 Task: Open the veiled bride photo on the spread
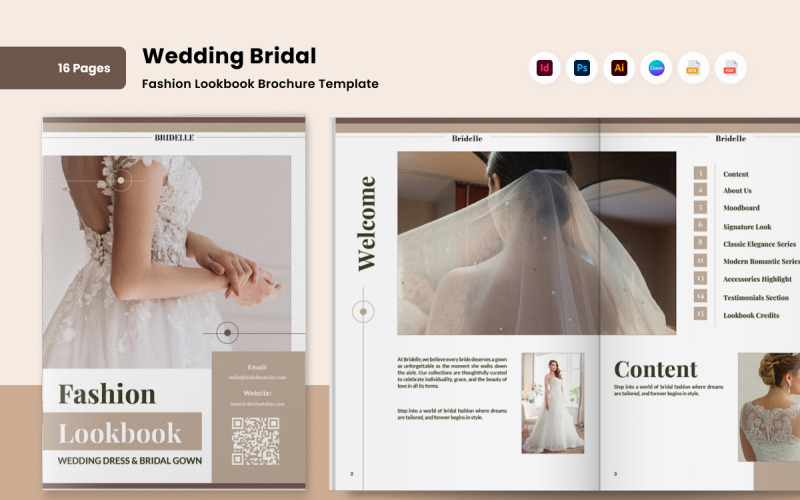[537, 243]
